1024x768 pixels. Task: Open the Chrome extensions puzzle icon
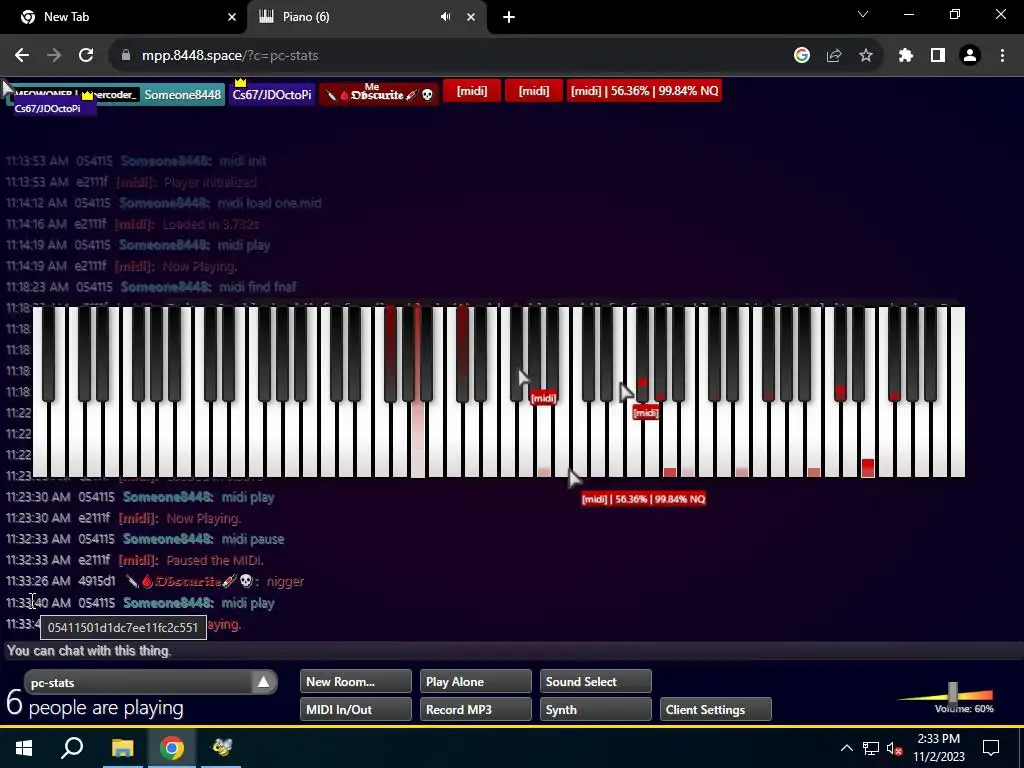[x=905, y=56]
